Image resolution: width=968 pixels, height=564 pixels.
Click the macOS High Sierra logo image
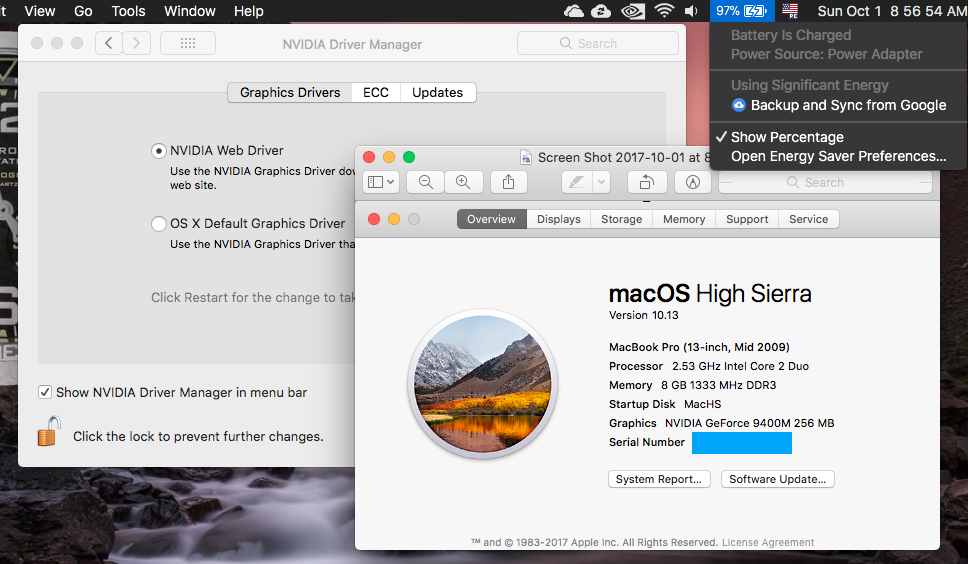pos(483,384)
